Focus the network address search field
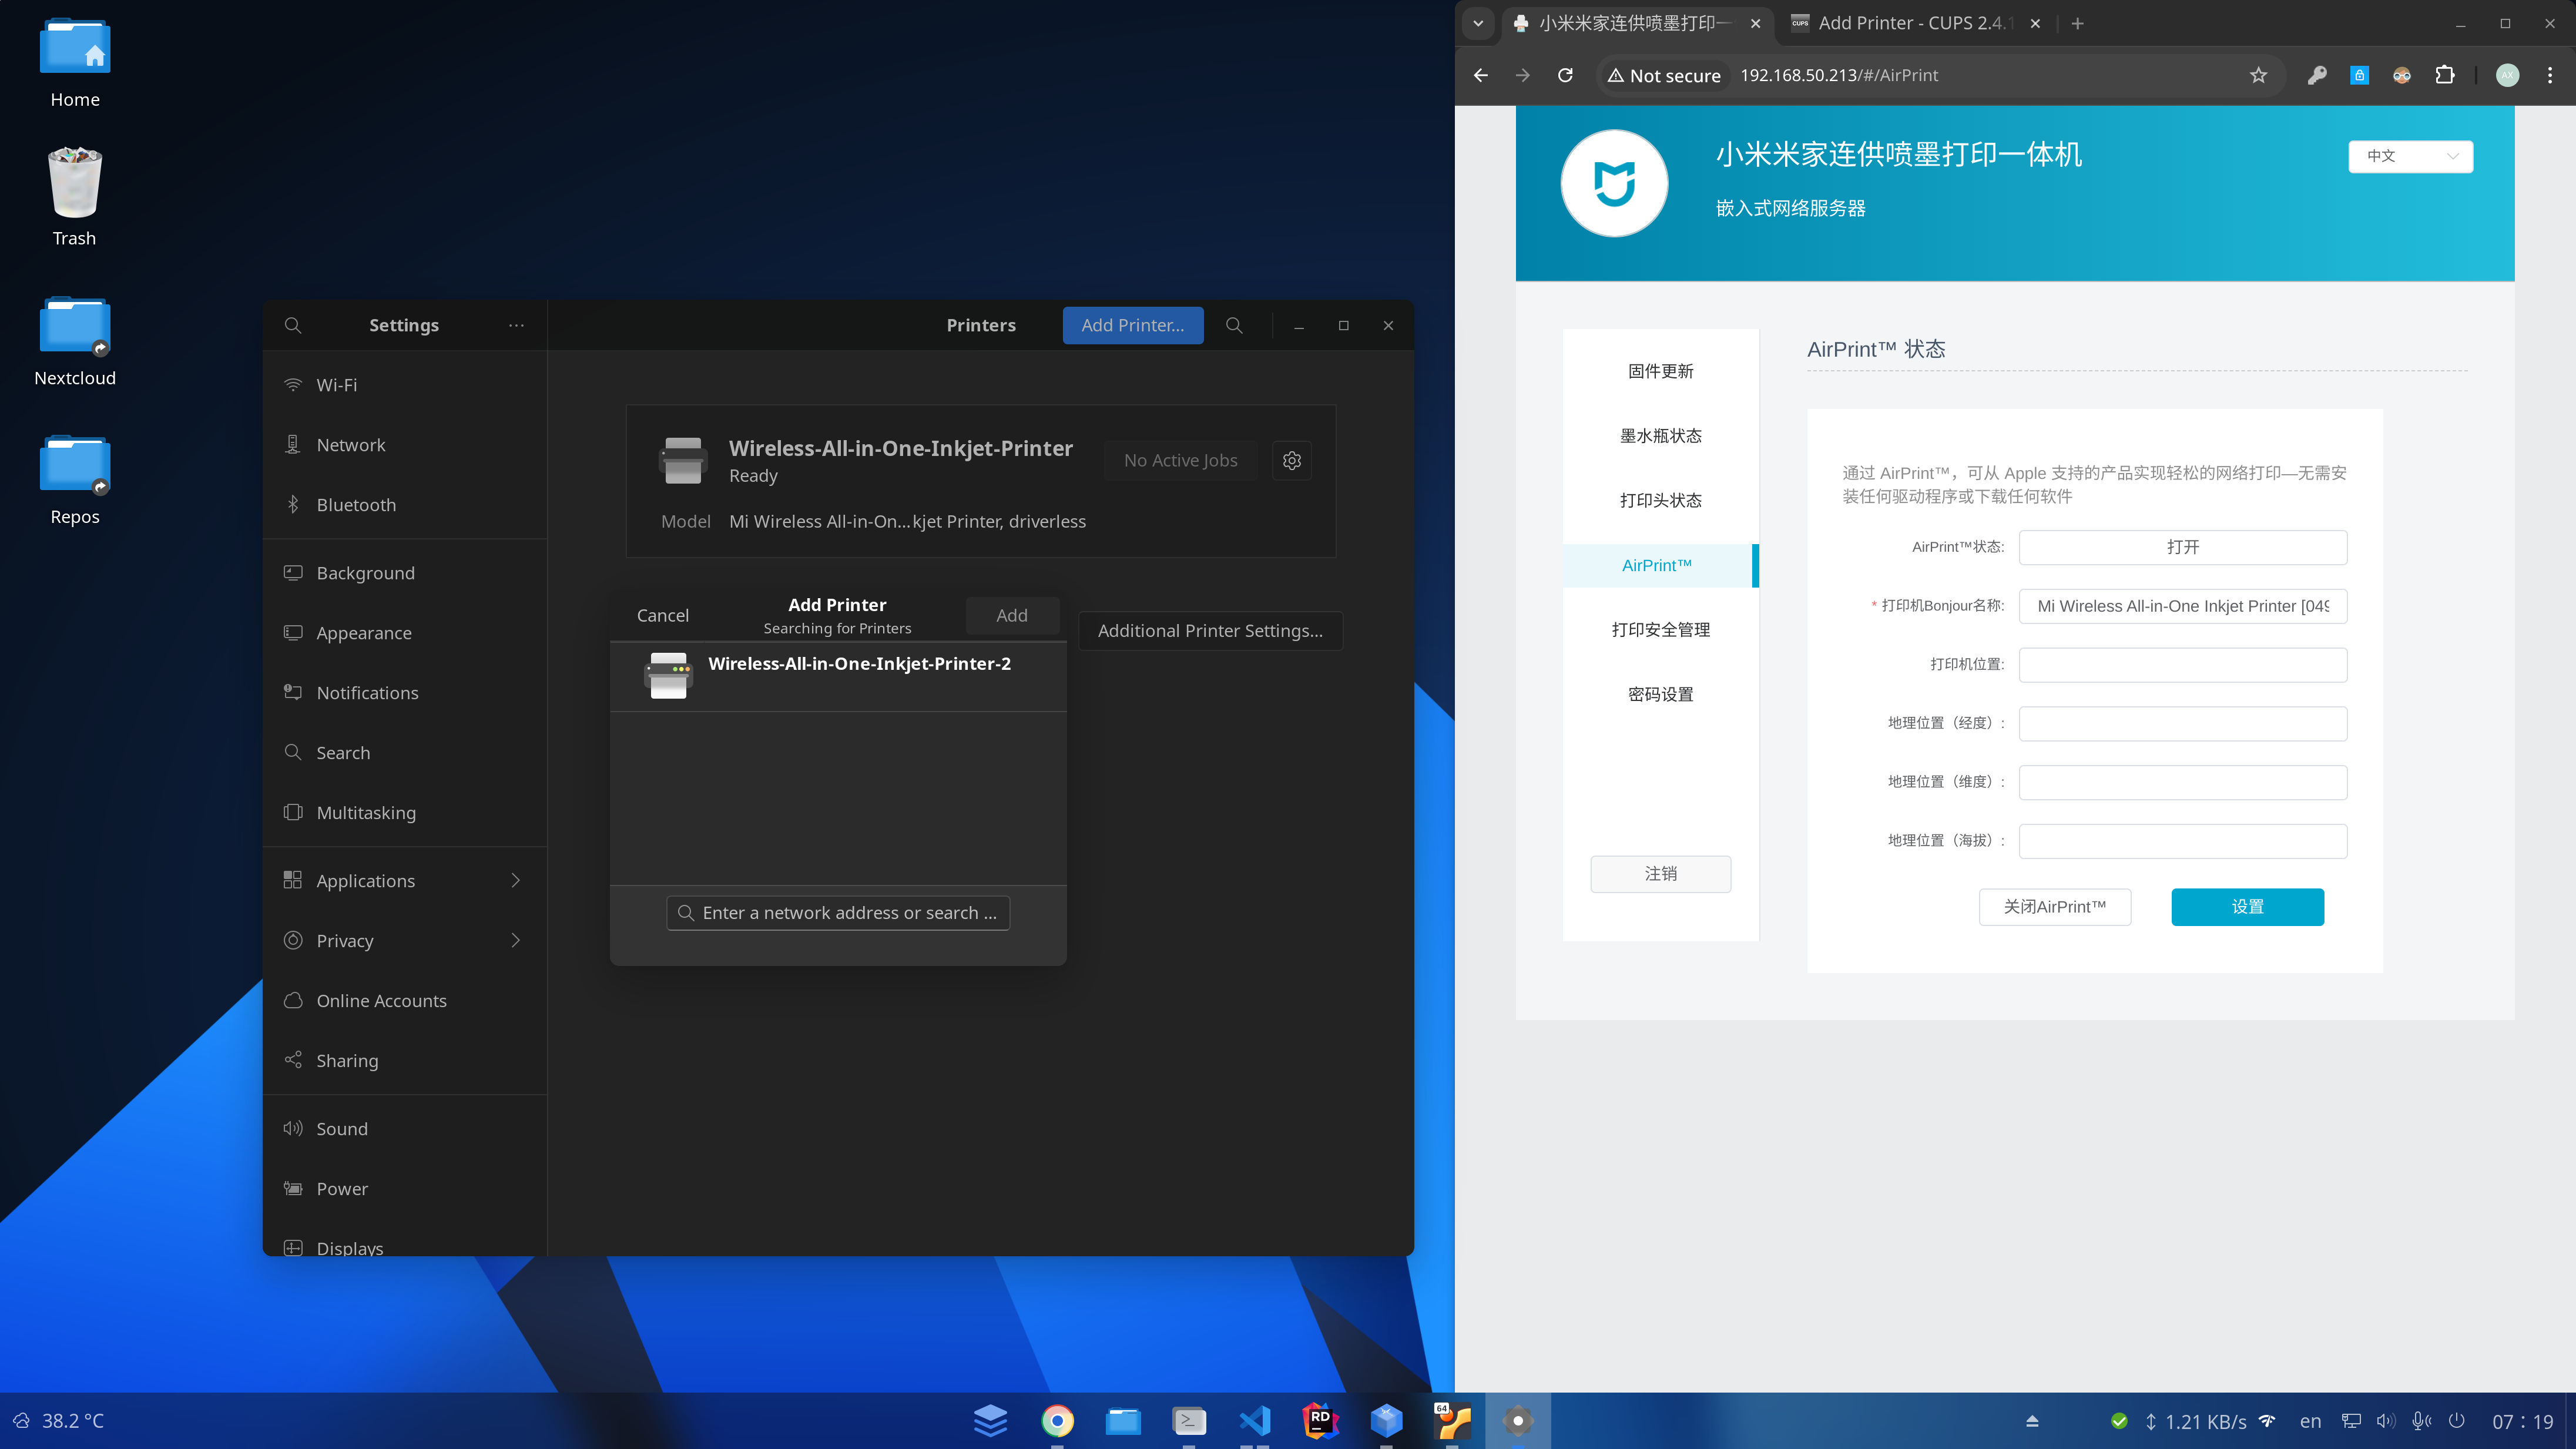 coord(838,912)
